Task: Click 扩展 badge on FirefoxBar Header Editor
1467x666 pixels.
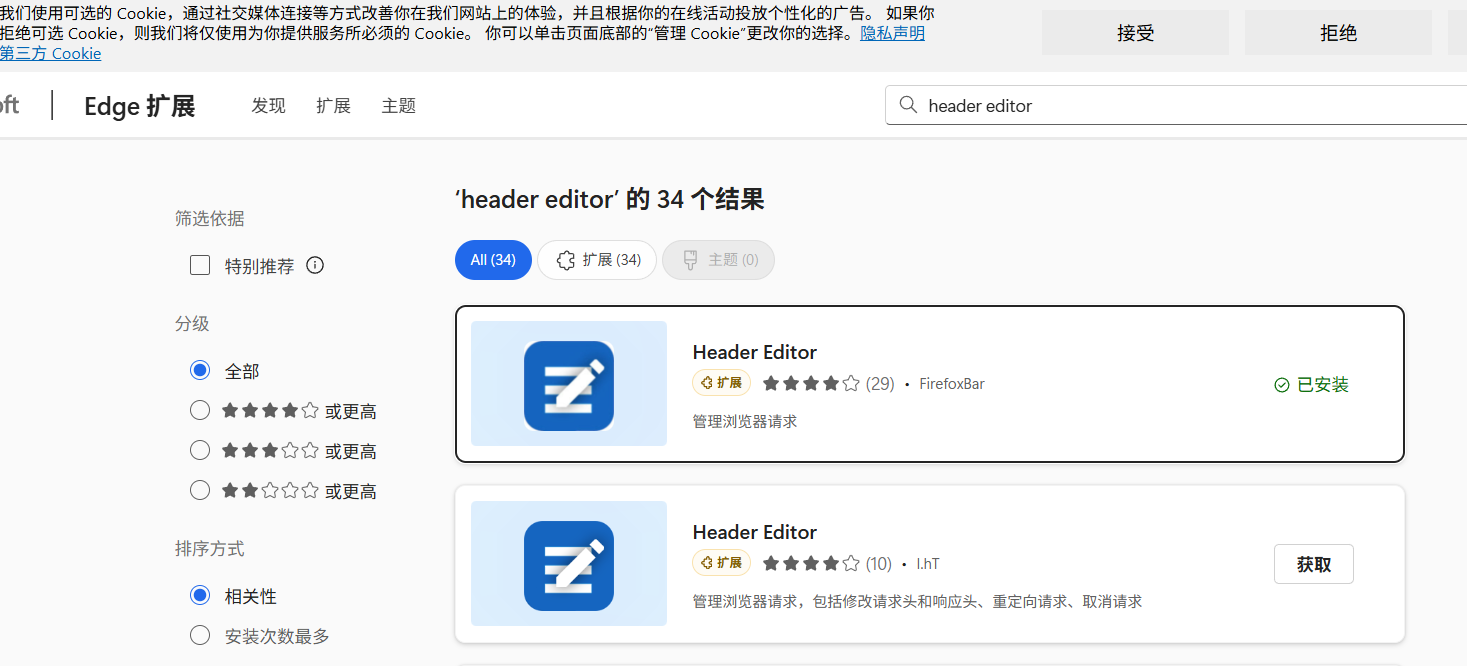Action: (x=722, y=383)
